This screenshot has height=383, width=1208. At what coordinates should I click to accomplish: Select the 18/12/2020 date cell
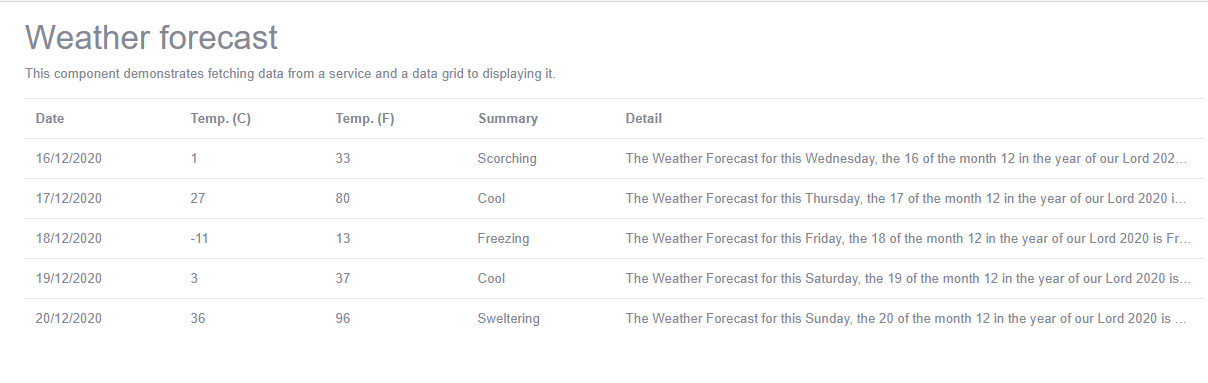(x=69, y=238)
